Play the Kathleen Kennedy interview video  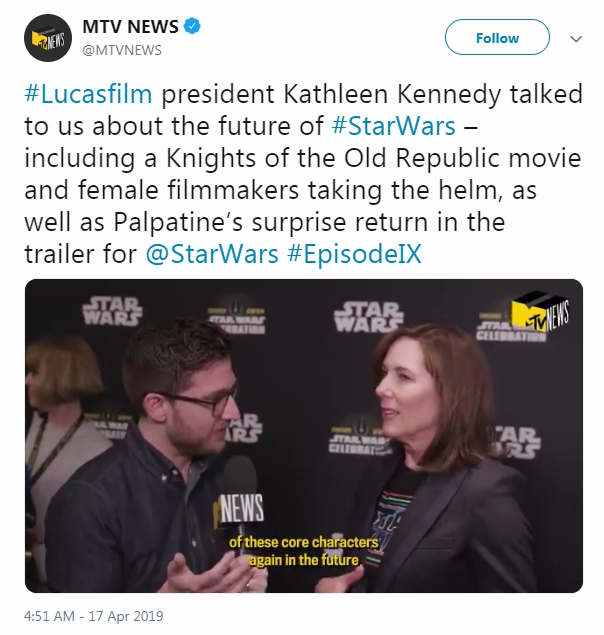[304, 436]
